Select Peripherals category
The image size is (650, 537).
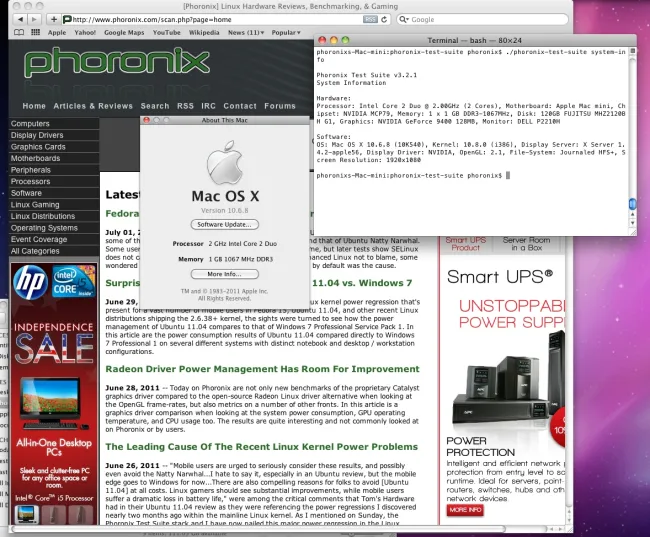point(54,170)
